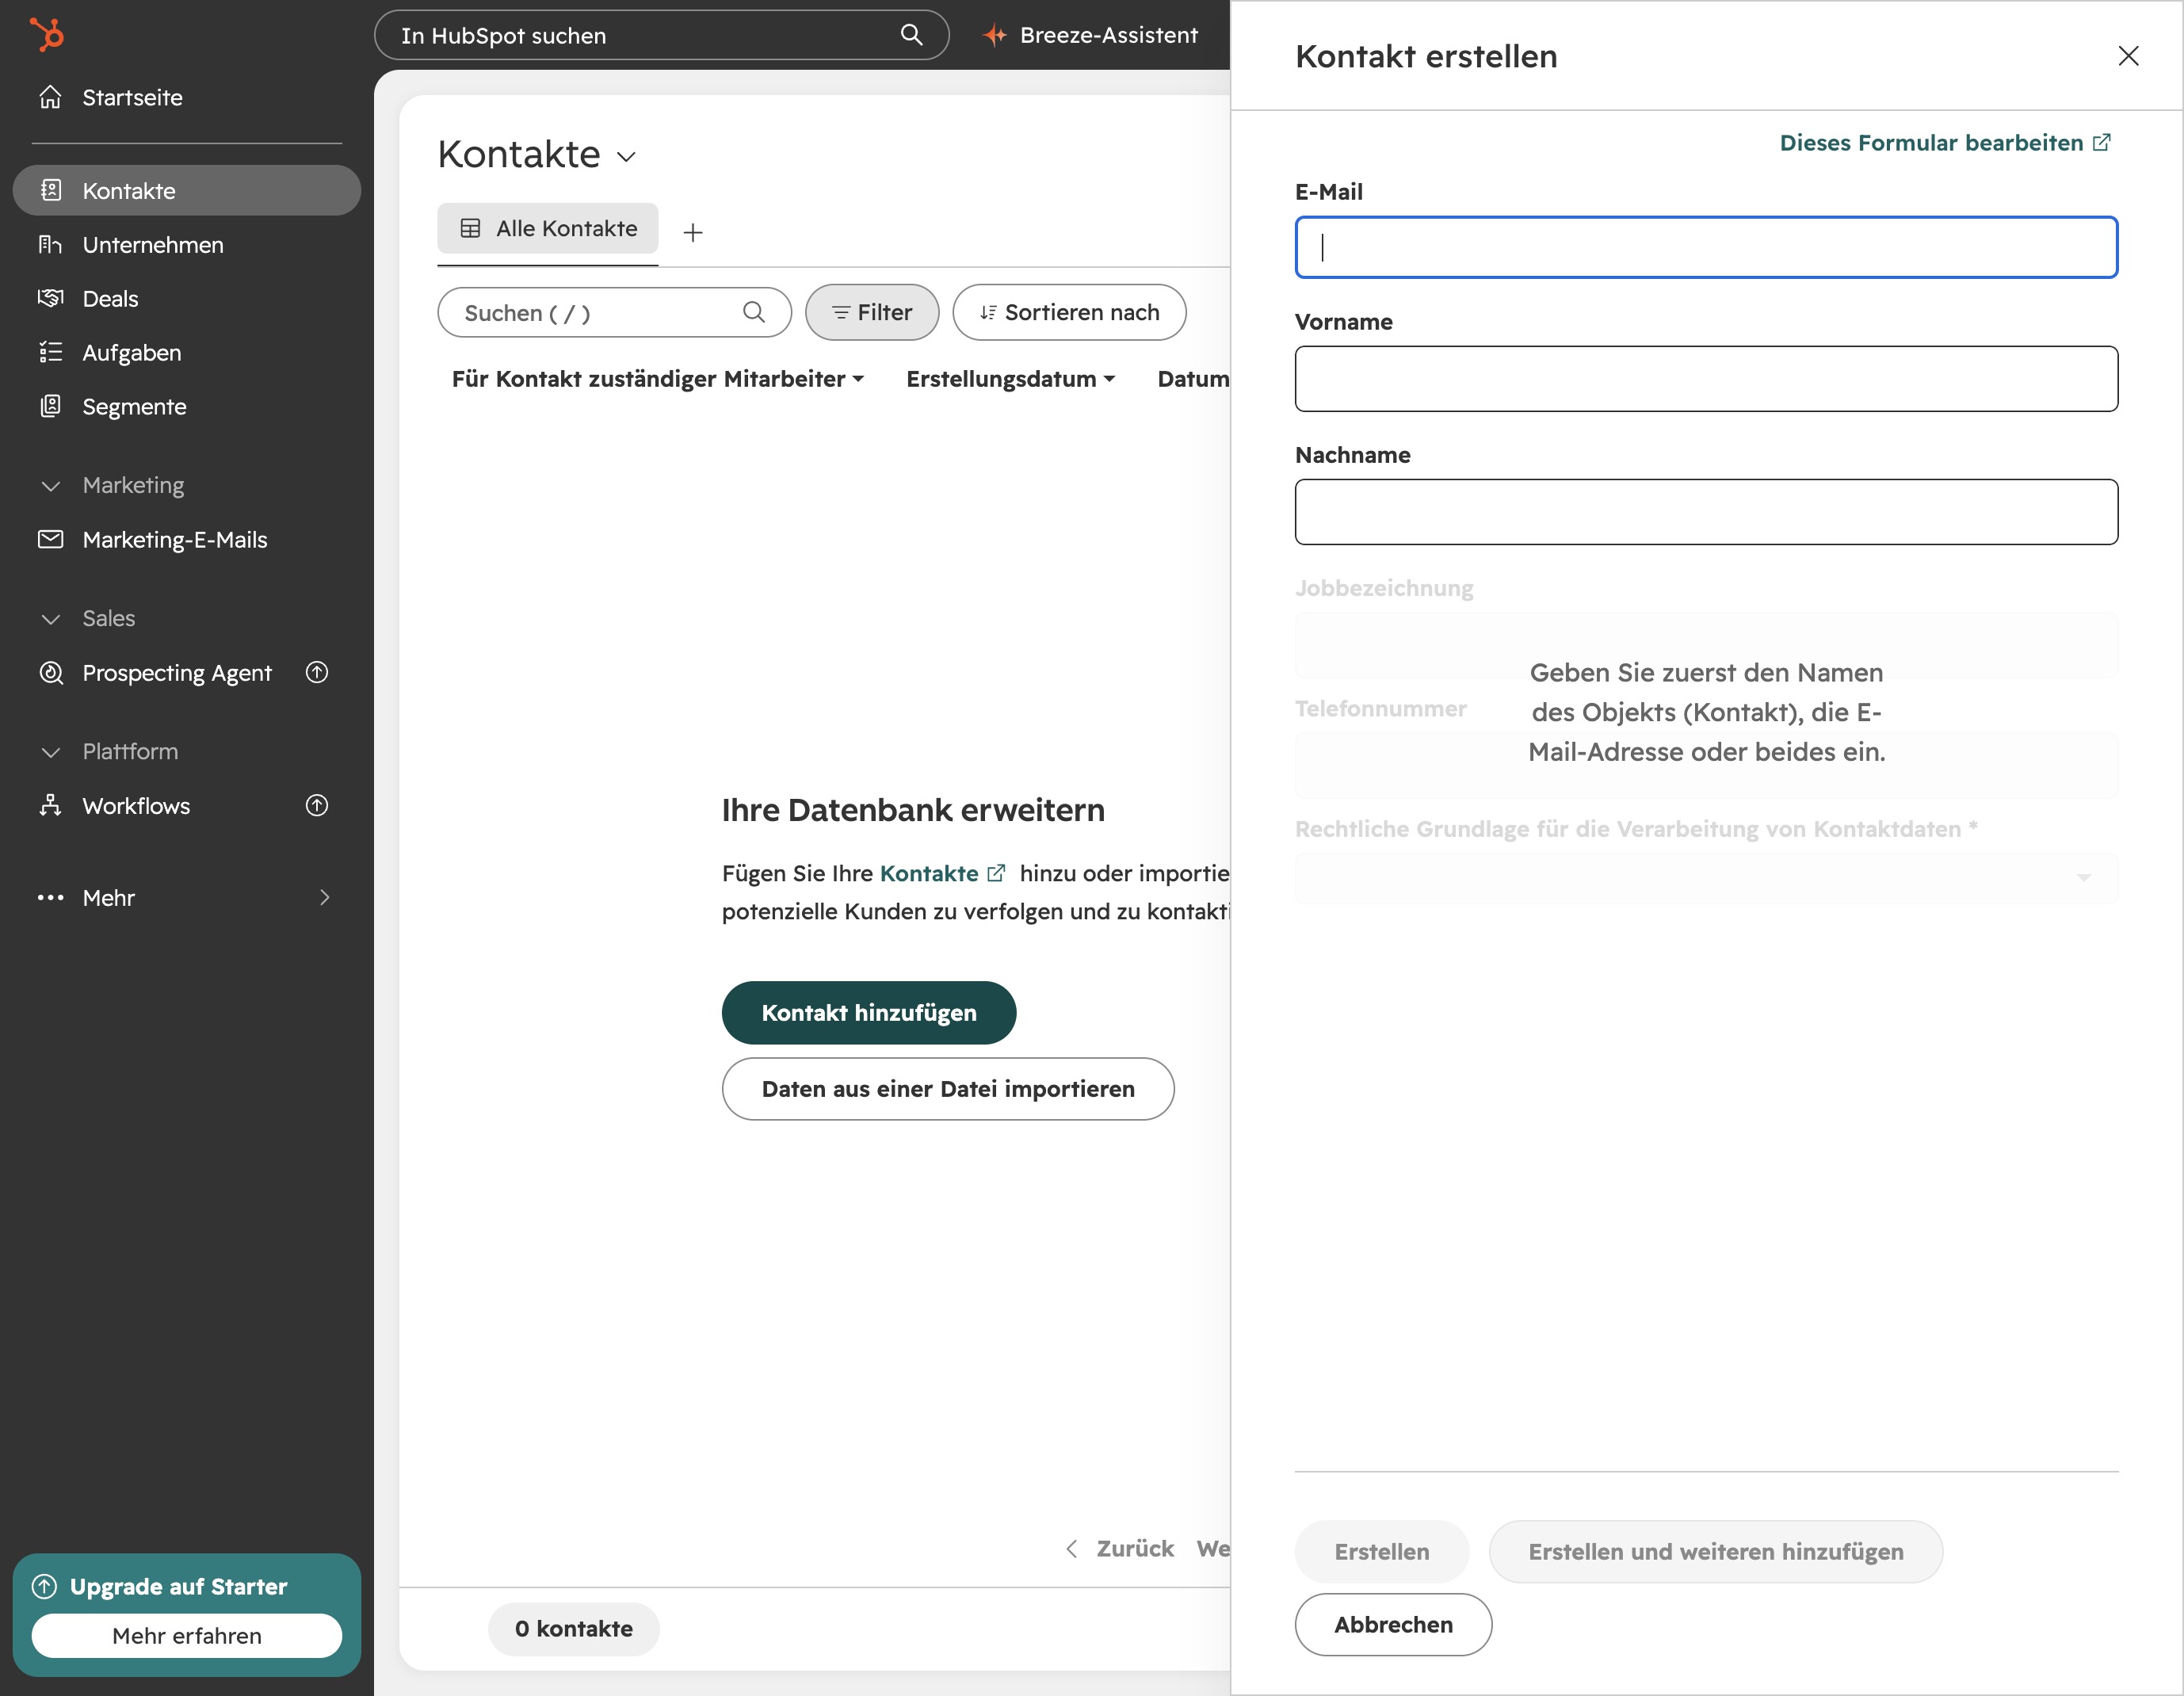Focus the Vorname input field

1706,379
